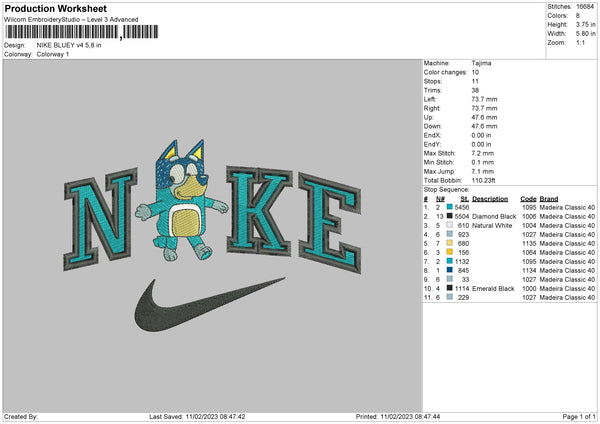Click the Zoom value 1:1
Screen dimensions: 600x424
[x=580, y=42]
